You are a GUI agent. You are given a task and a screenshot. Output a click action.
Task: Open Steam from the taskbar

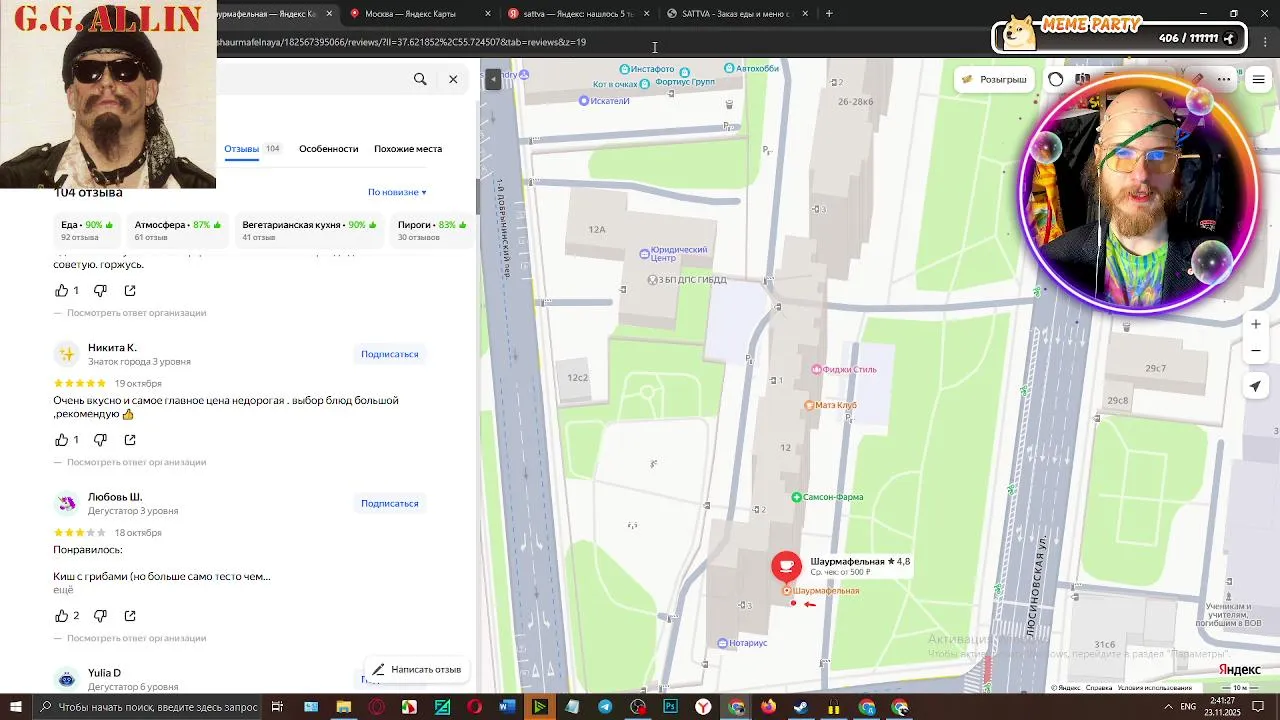click(801, 707)
